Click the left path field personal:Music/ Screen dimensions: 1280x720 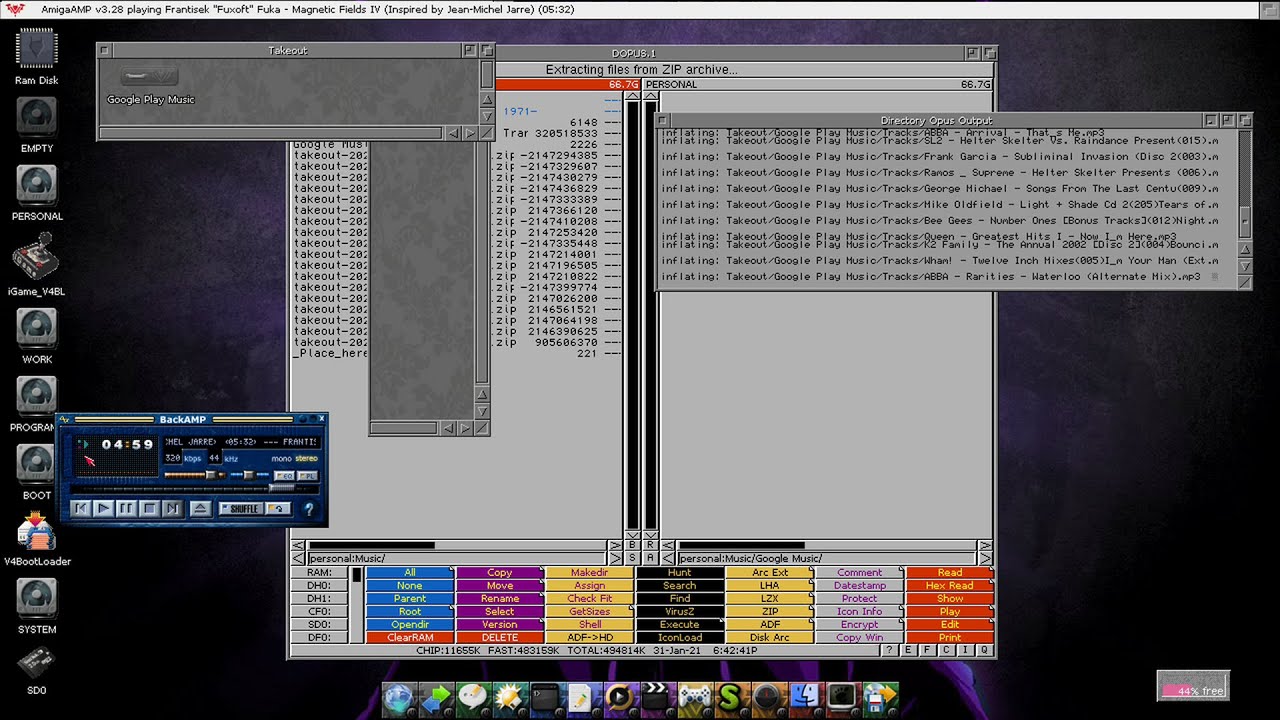(x=456, y=558)
